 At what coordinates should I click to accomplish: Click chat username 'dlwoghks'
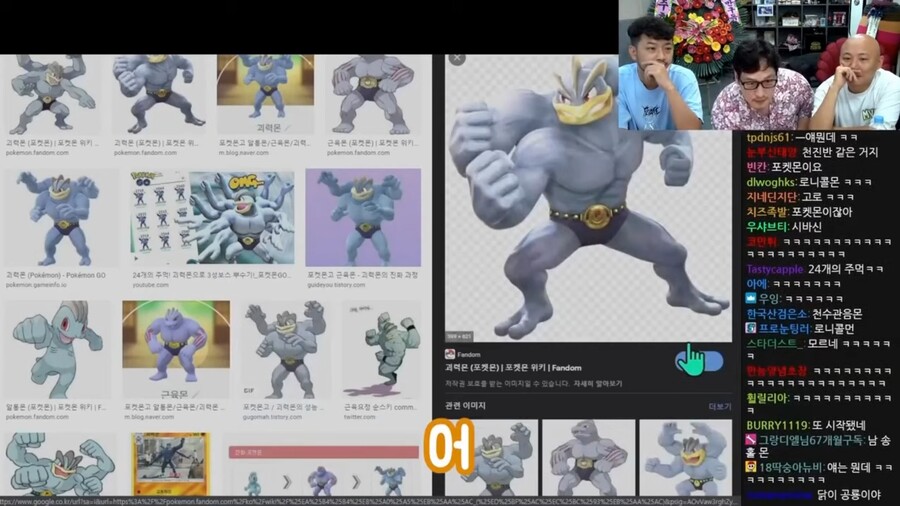tap(771, 182)
